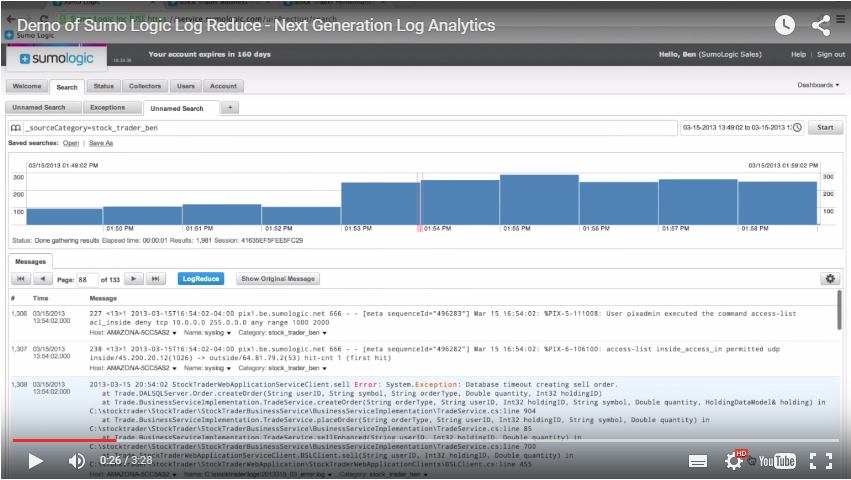Image resolution: width=851 pixels, height=480 pixels.
Task: Click the 01:50 PM histogram bar
Action: click(142, 216)
